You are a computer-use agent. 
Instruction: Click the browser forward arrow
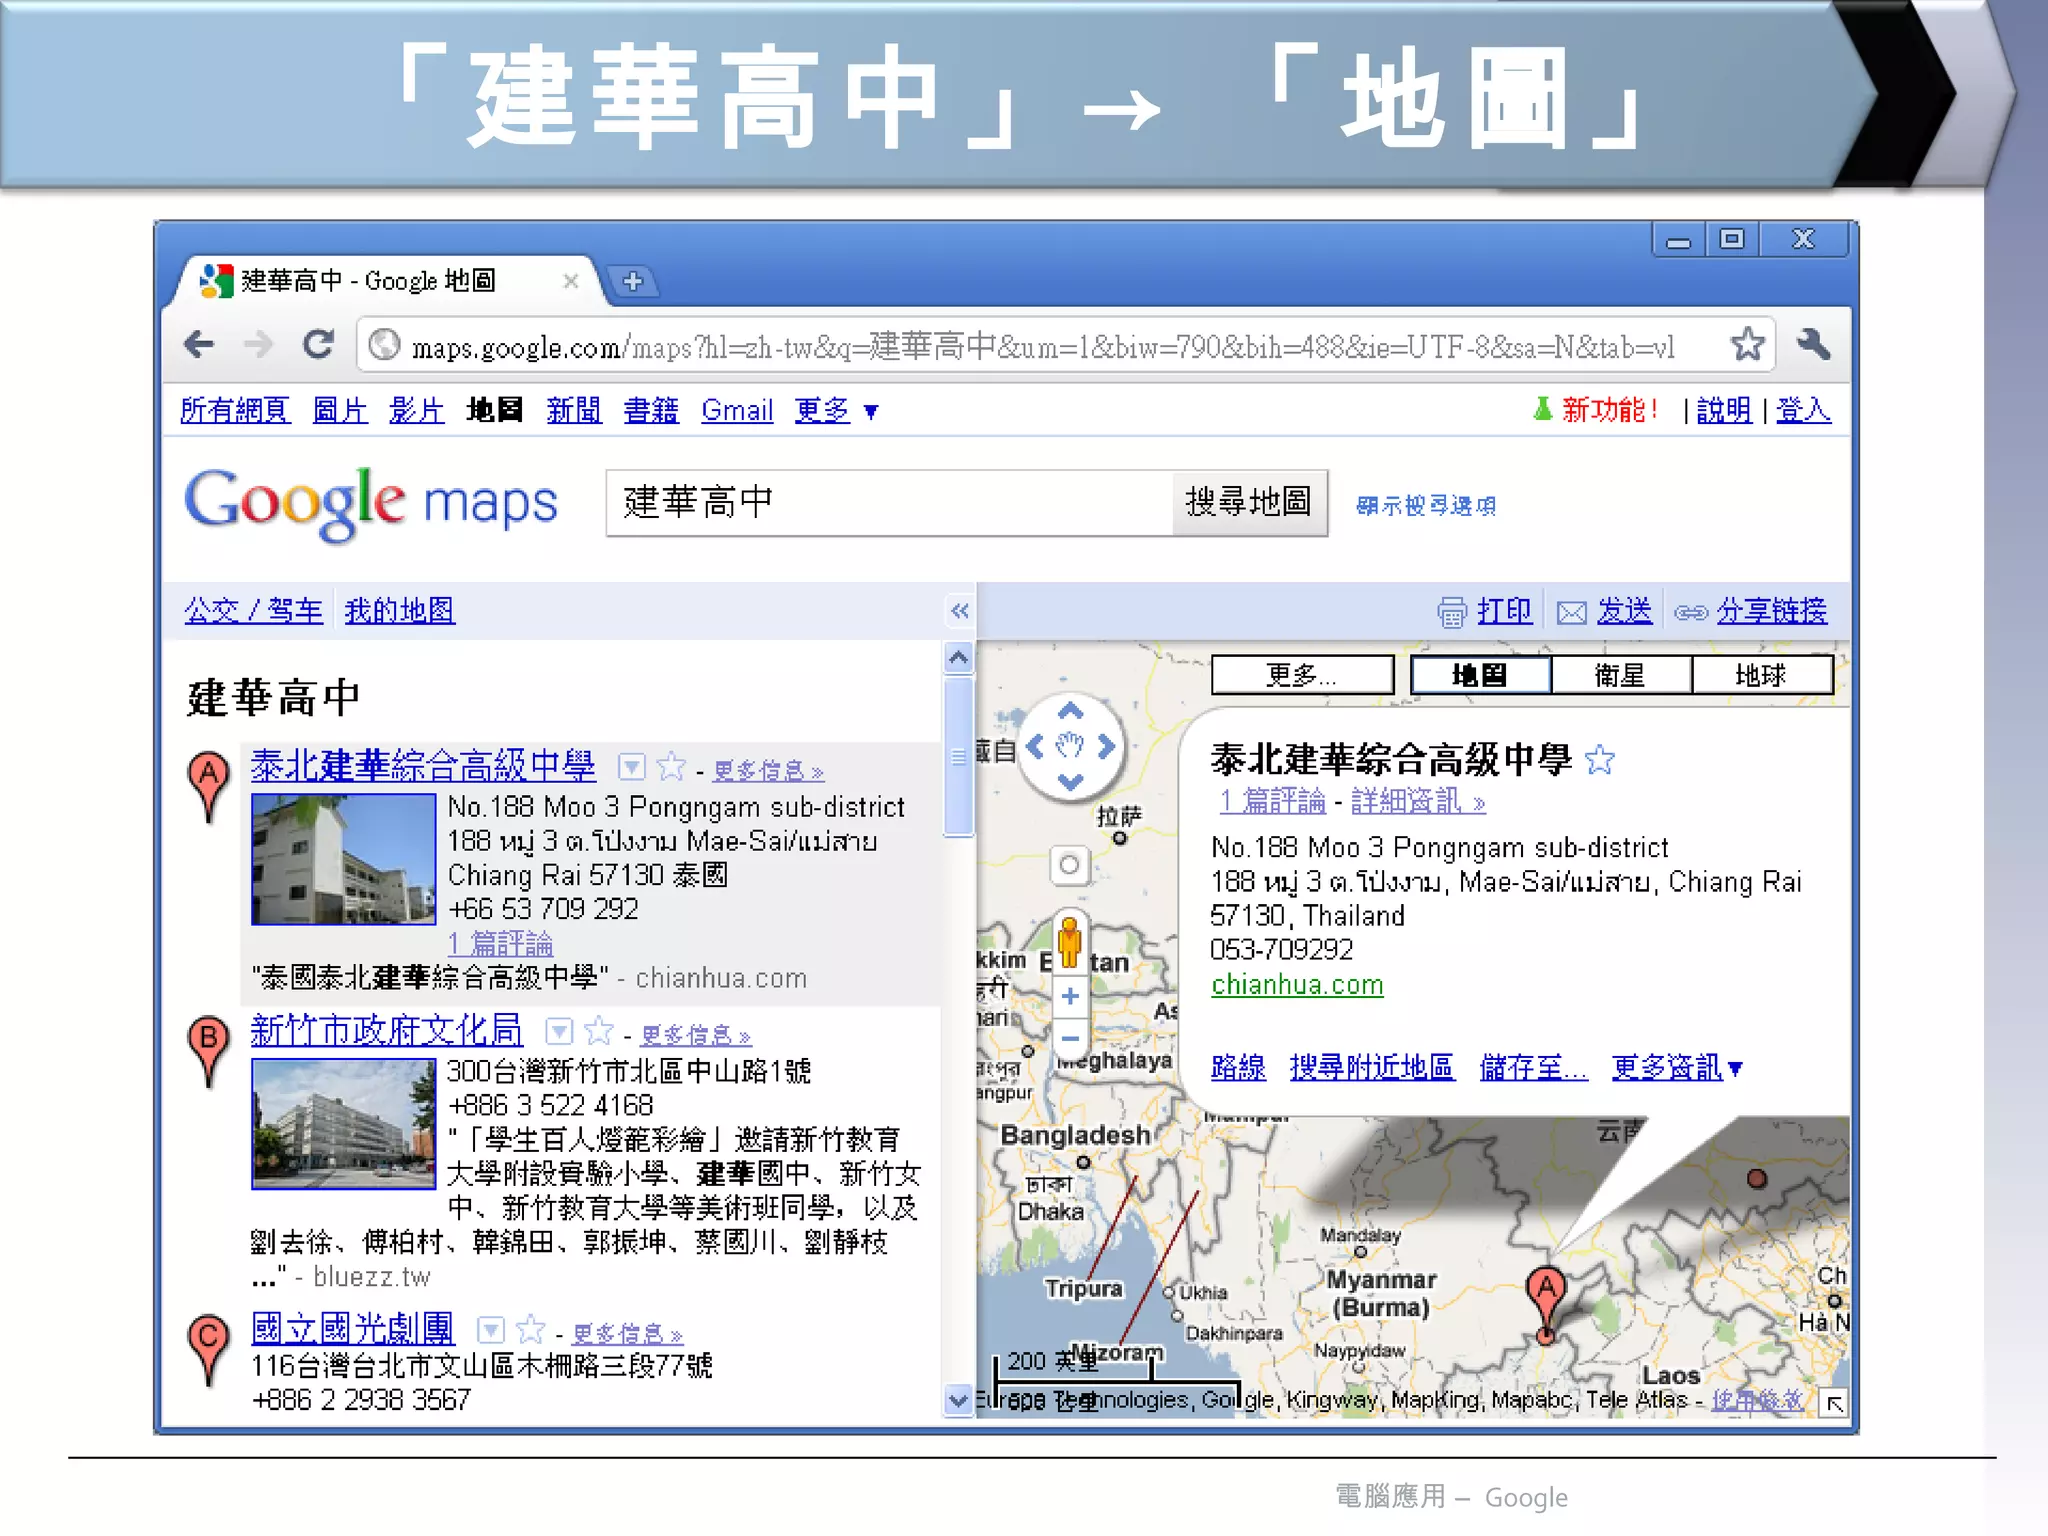pyautogui.click(x=258, y=345)
